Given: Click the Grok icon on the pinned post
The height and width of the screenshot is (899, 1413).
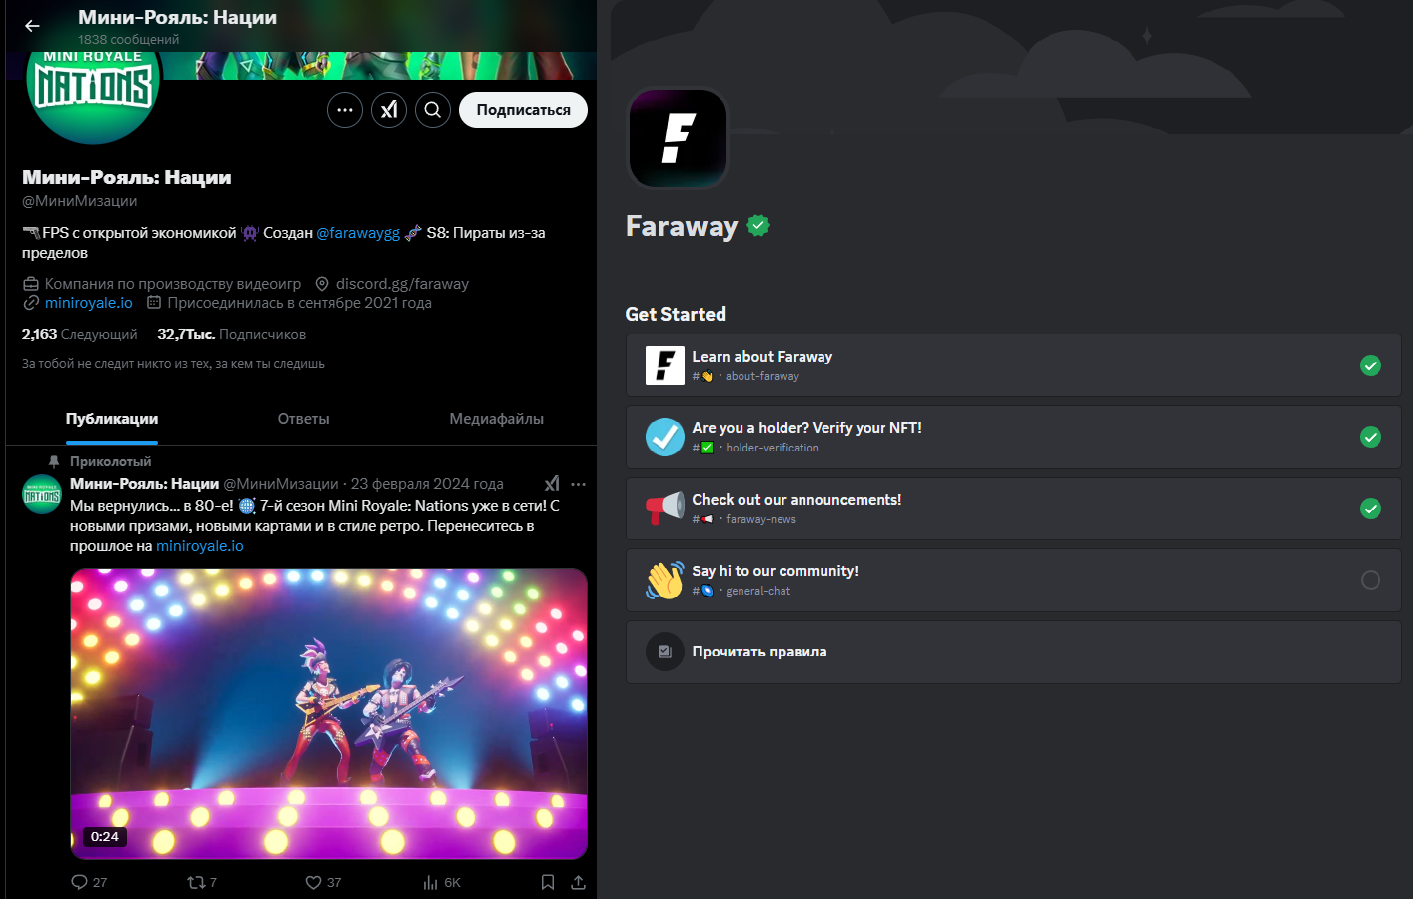Looking at the screenshot, I should 552,484.
